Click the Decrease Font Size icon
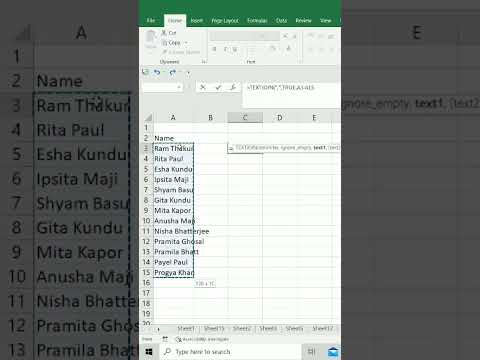This screenshot has height=360, width=480. click(294, 36)
